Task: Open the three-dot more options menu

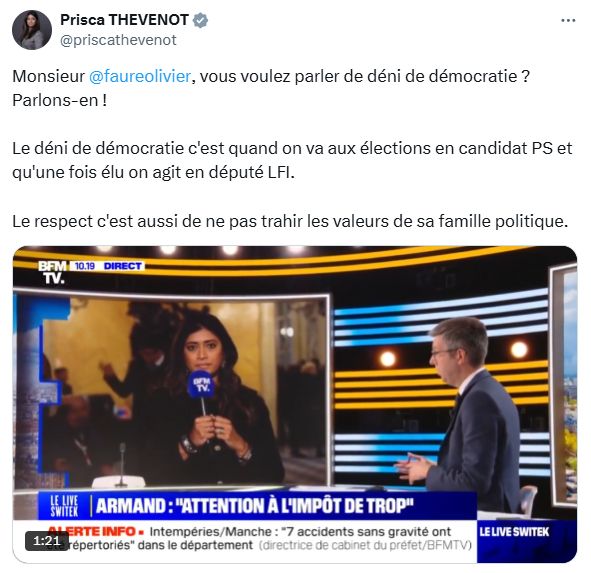Action: [568, 20]
